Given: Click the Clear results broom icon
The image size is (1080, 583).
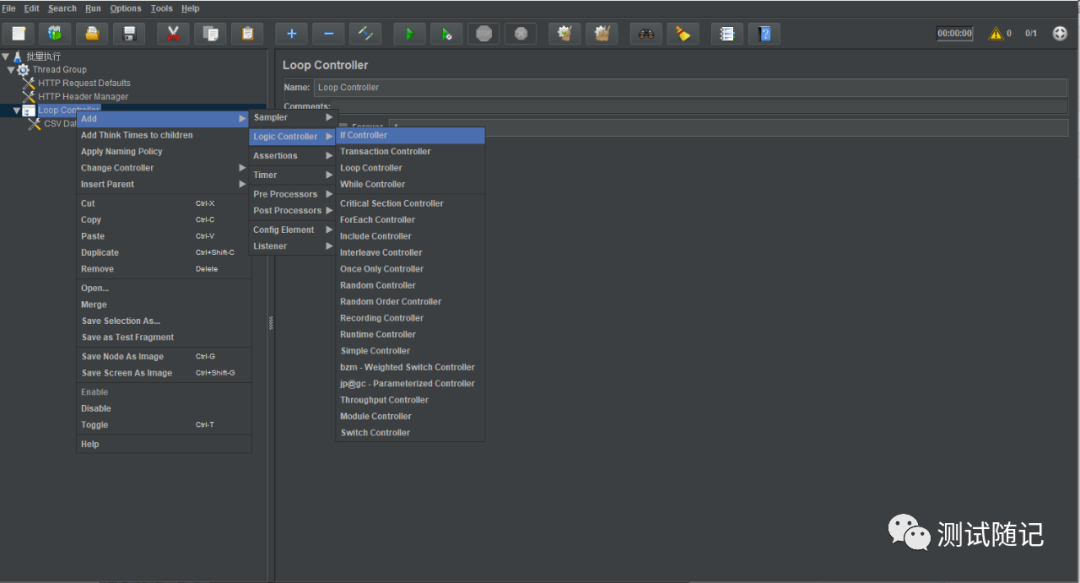Looking at the screenshot, I should coord(565,33).
